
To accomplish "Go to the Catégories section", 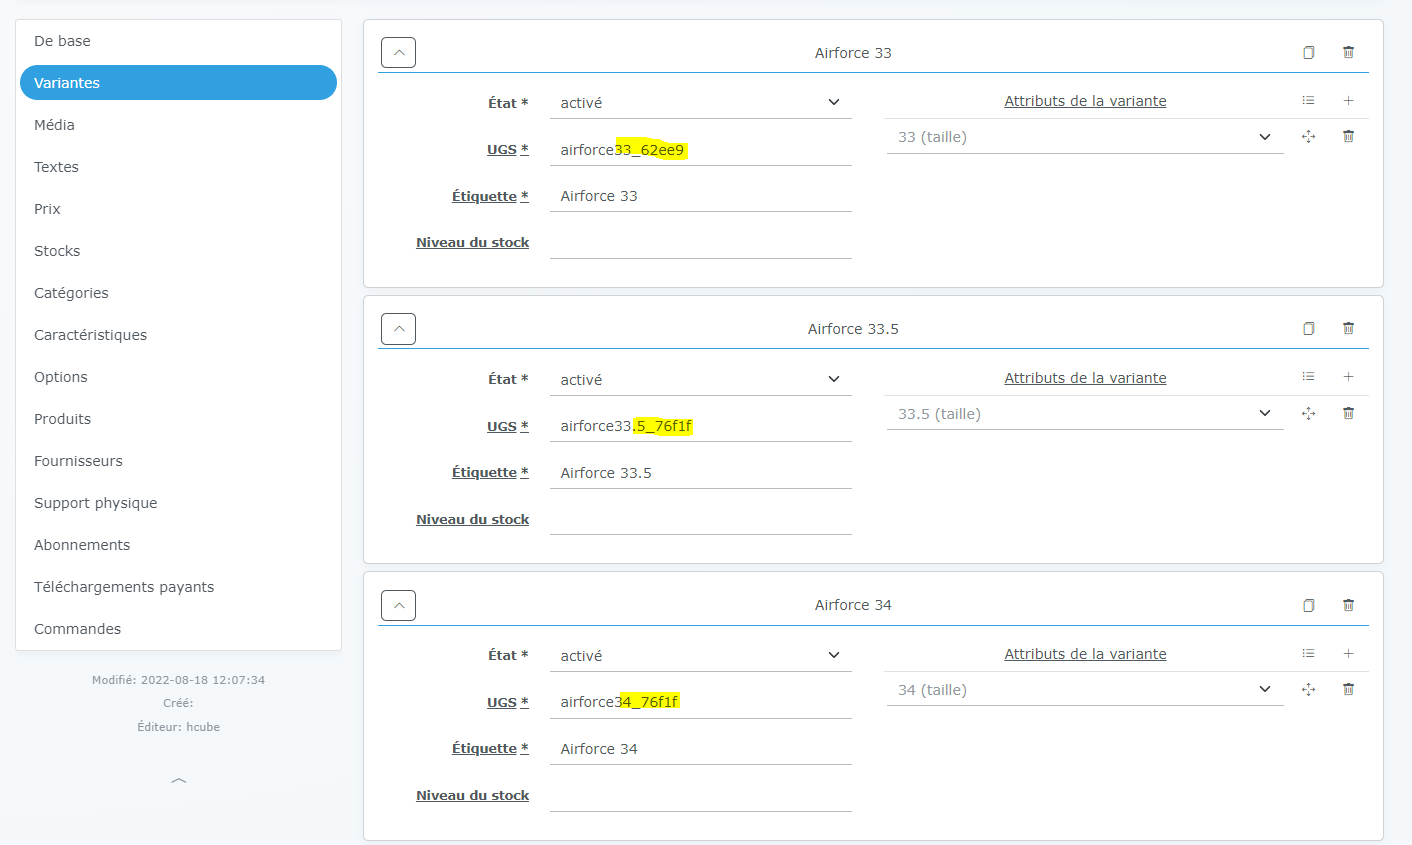I will (x=178, y=293).
